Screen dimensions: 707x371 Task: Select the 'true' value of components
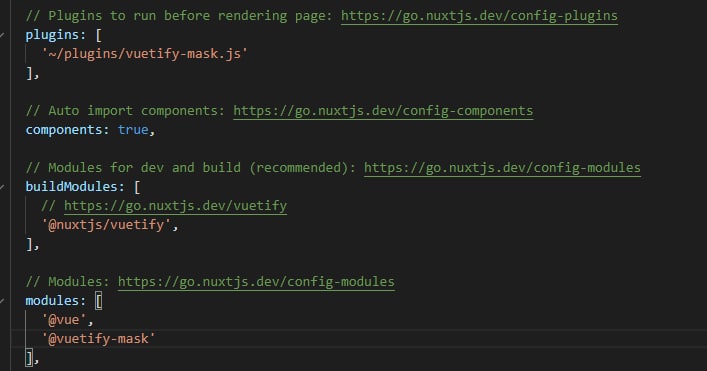click(133, 130)
